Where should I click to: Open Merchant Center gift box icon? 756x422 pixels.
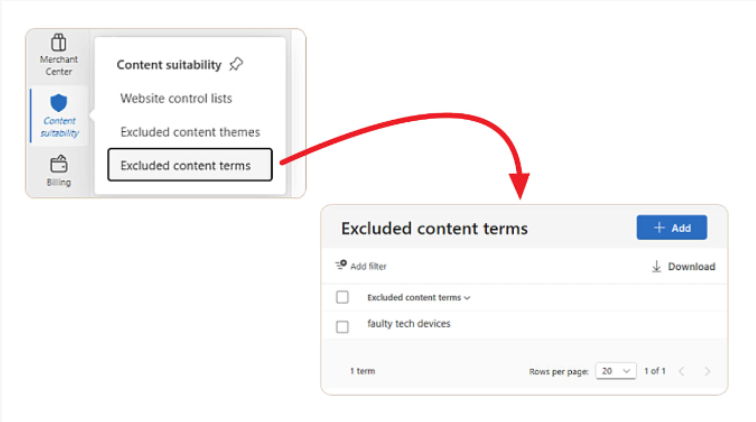(58, 42)
